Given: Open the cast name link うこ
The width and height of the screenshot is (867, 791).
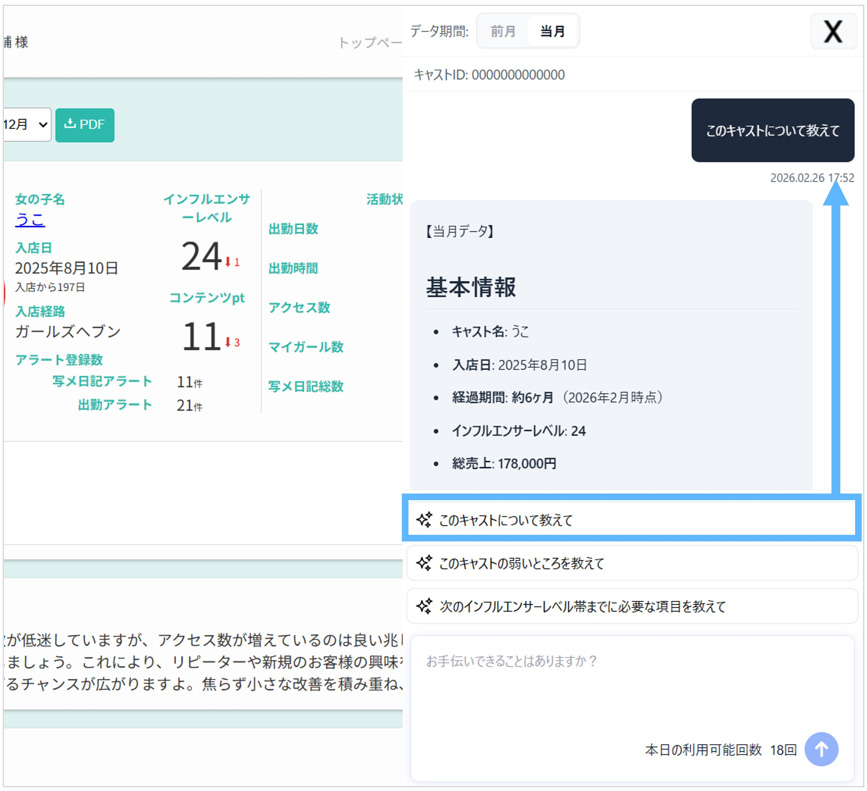Looking at the screenshot, I should pos(30,220).
